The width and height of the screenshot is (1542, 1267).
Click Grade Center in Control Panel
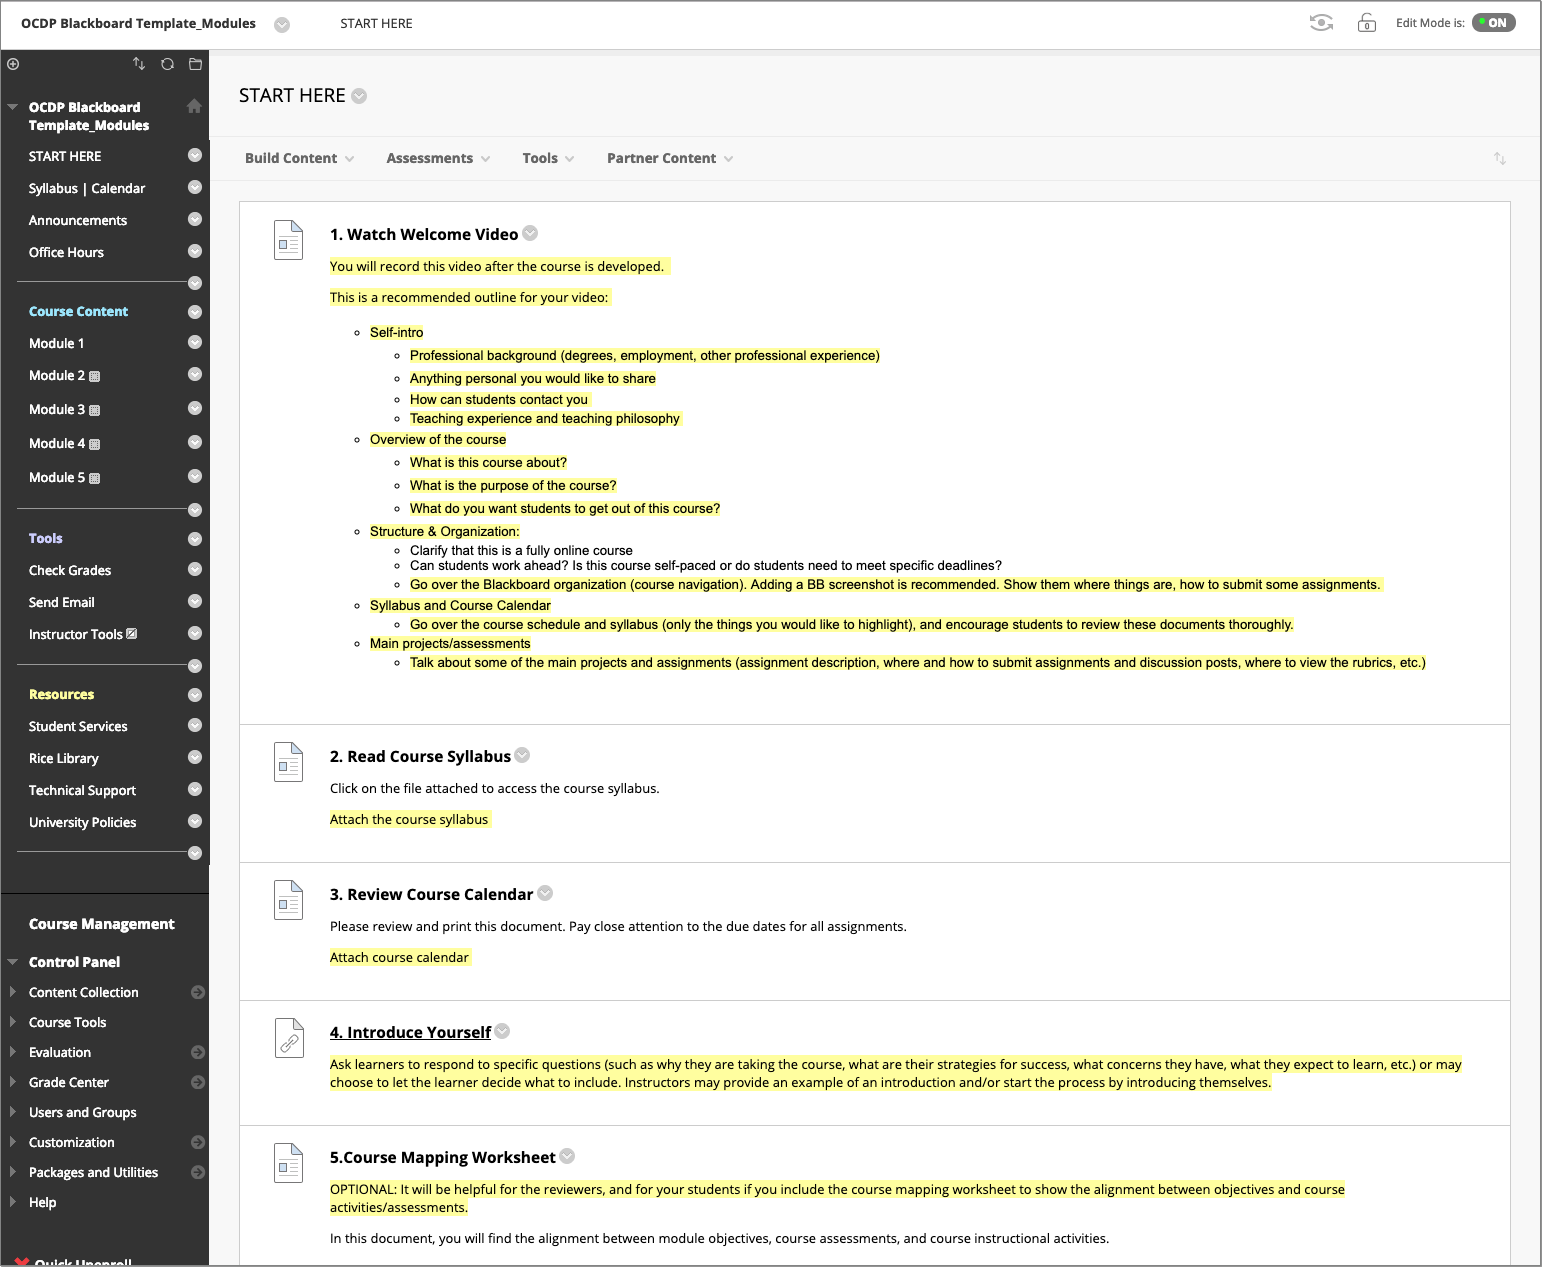click(x=69, y=1082)
